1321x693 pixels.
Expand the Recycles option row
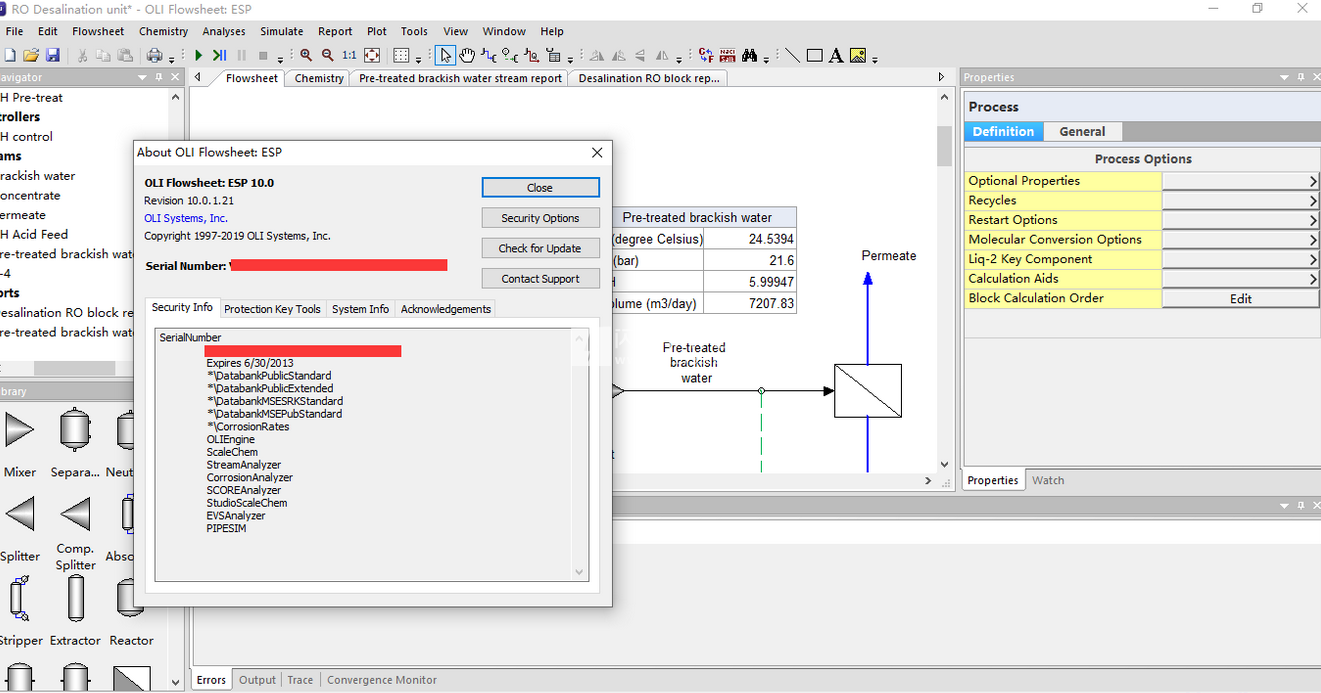click(1240, 201)
